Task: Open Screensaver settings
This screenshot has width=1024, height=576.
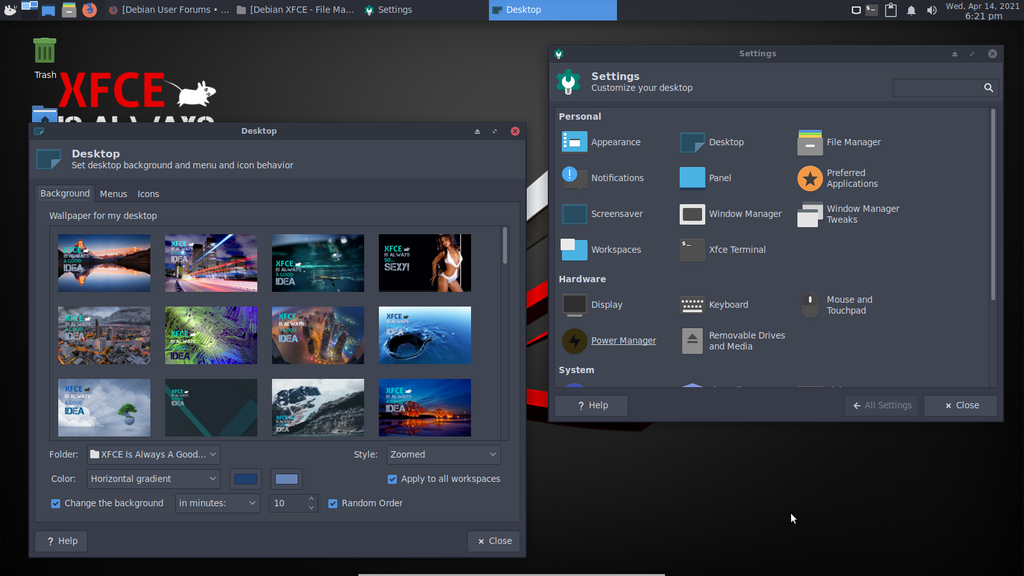Action: [x=602, y=214]
